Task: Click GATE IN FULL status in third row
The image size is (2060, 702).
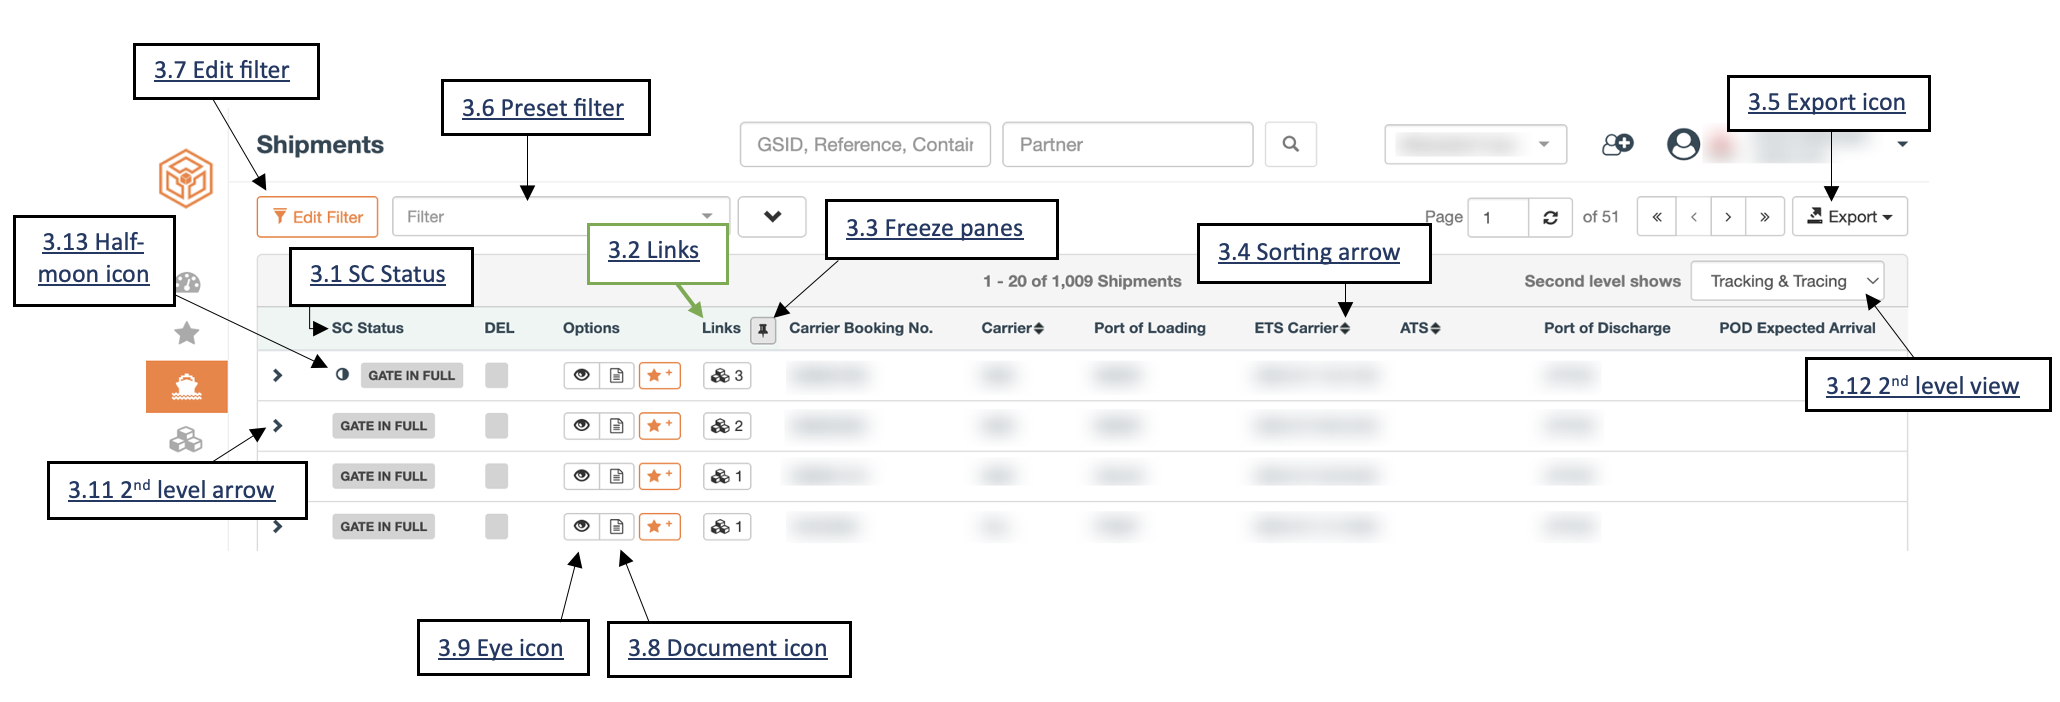Action: point(384,476)
